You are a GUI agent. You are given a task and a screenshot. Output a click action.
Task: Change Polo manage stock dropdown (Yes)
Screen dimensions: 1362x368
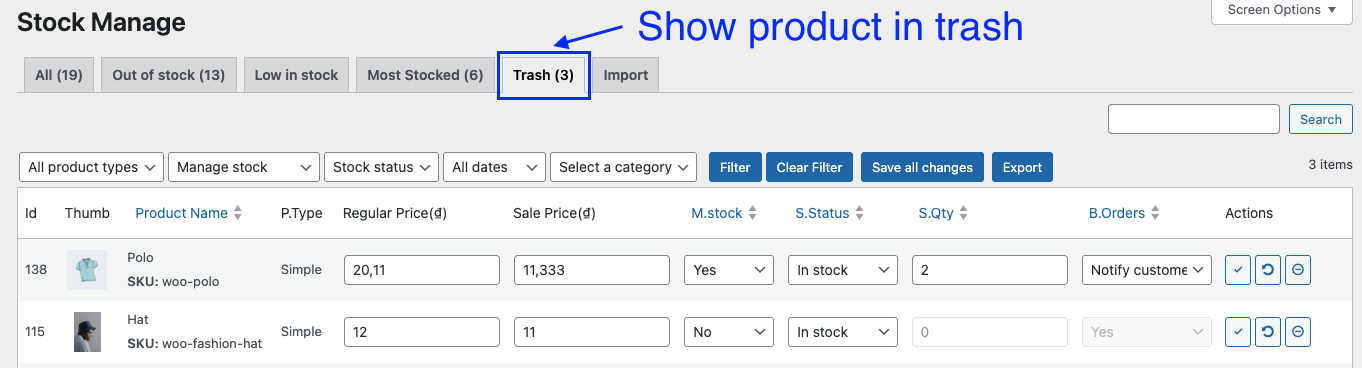pos(729,270)
